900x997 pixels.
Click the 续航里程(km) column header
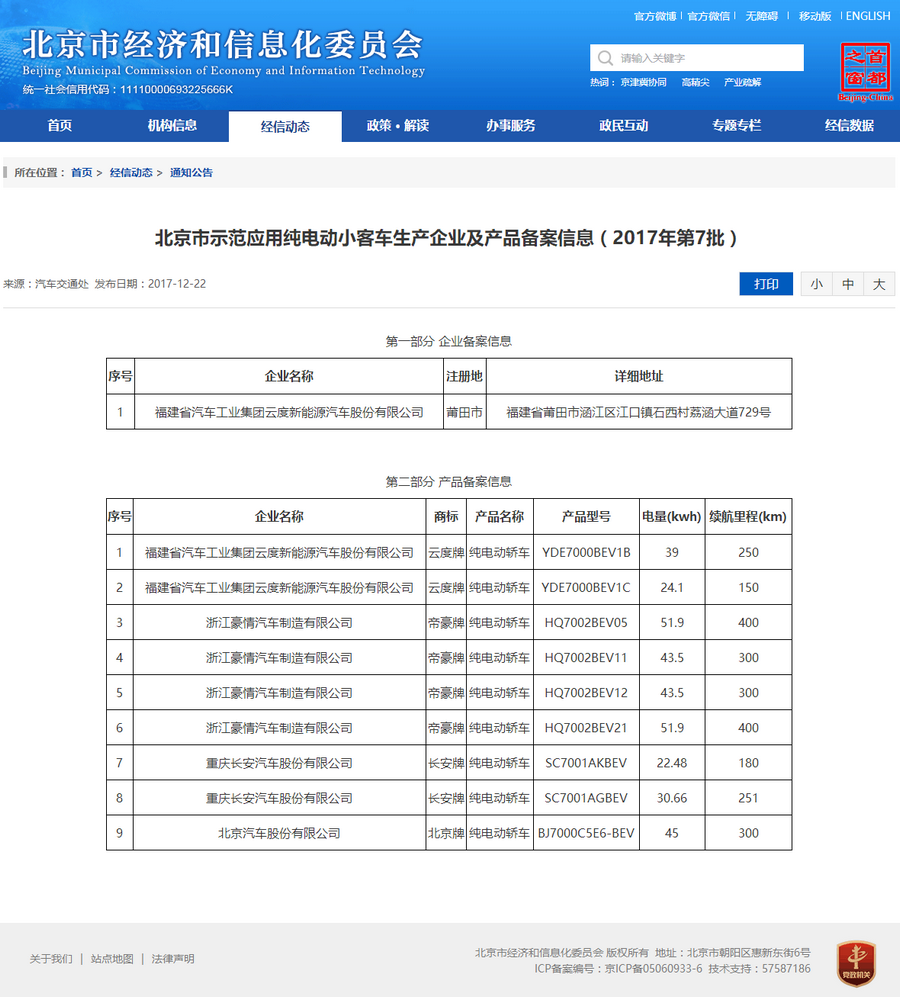pos(748,516)
